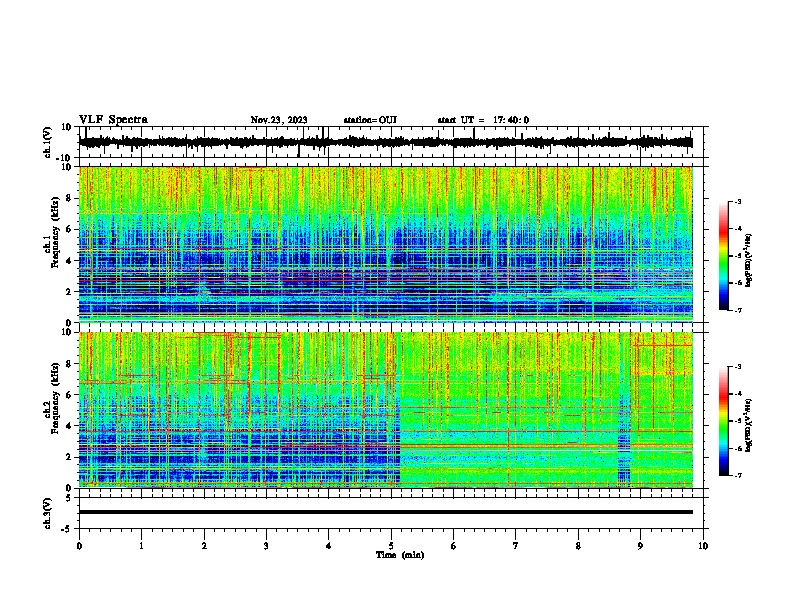This screenshot has width=792, height=612.
Task: Click the ch.2 frequency axis "8" tick label
Action: click(x=70, y=364)
